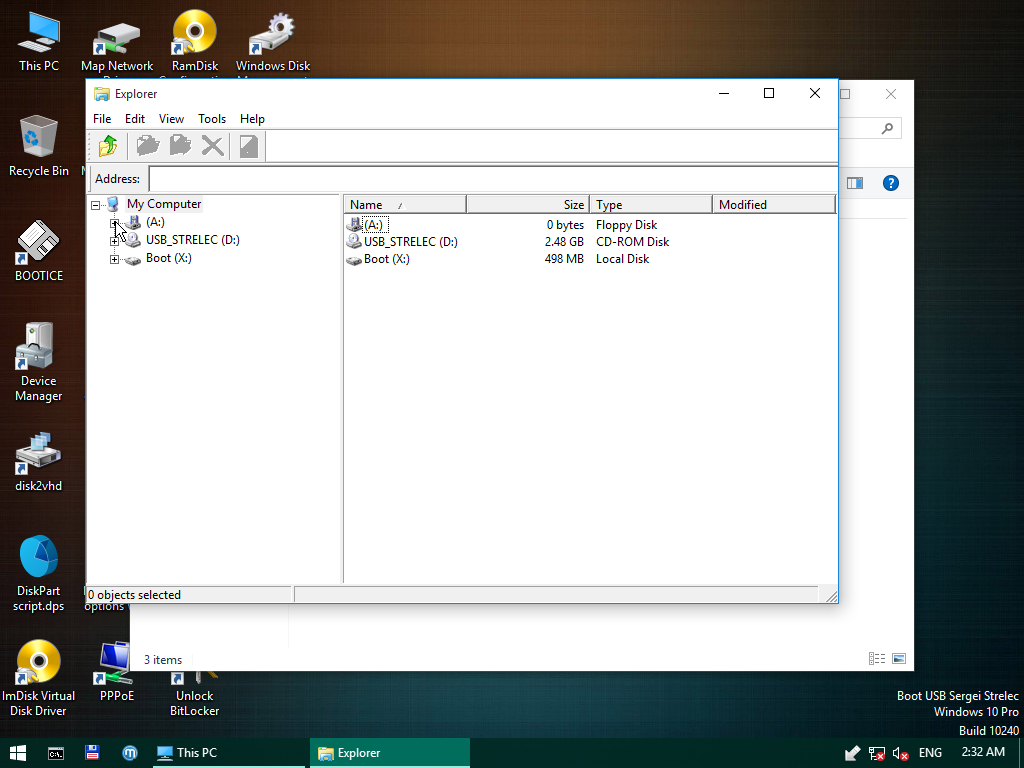Open the Map Network Drive desktop icon

117,46
